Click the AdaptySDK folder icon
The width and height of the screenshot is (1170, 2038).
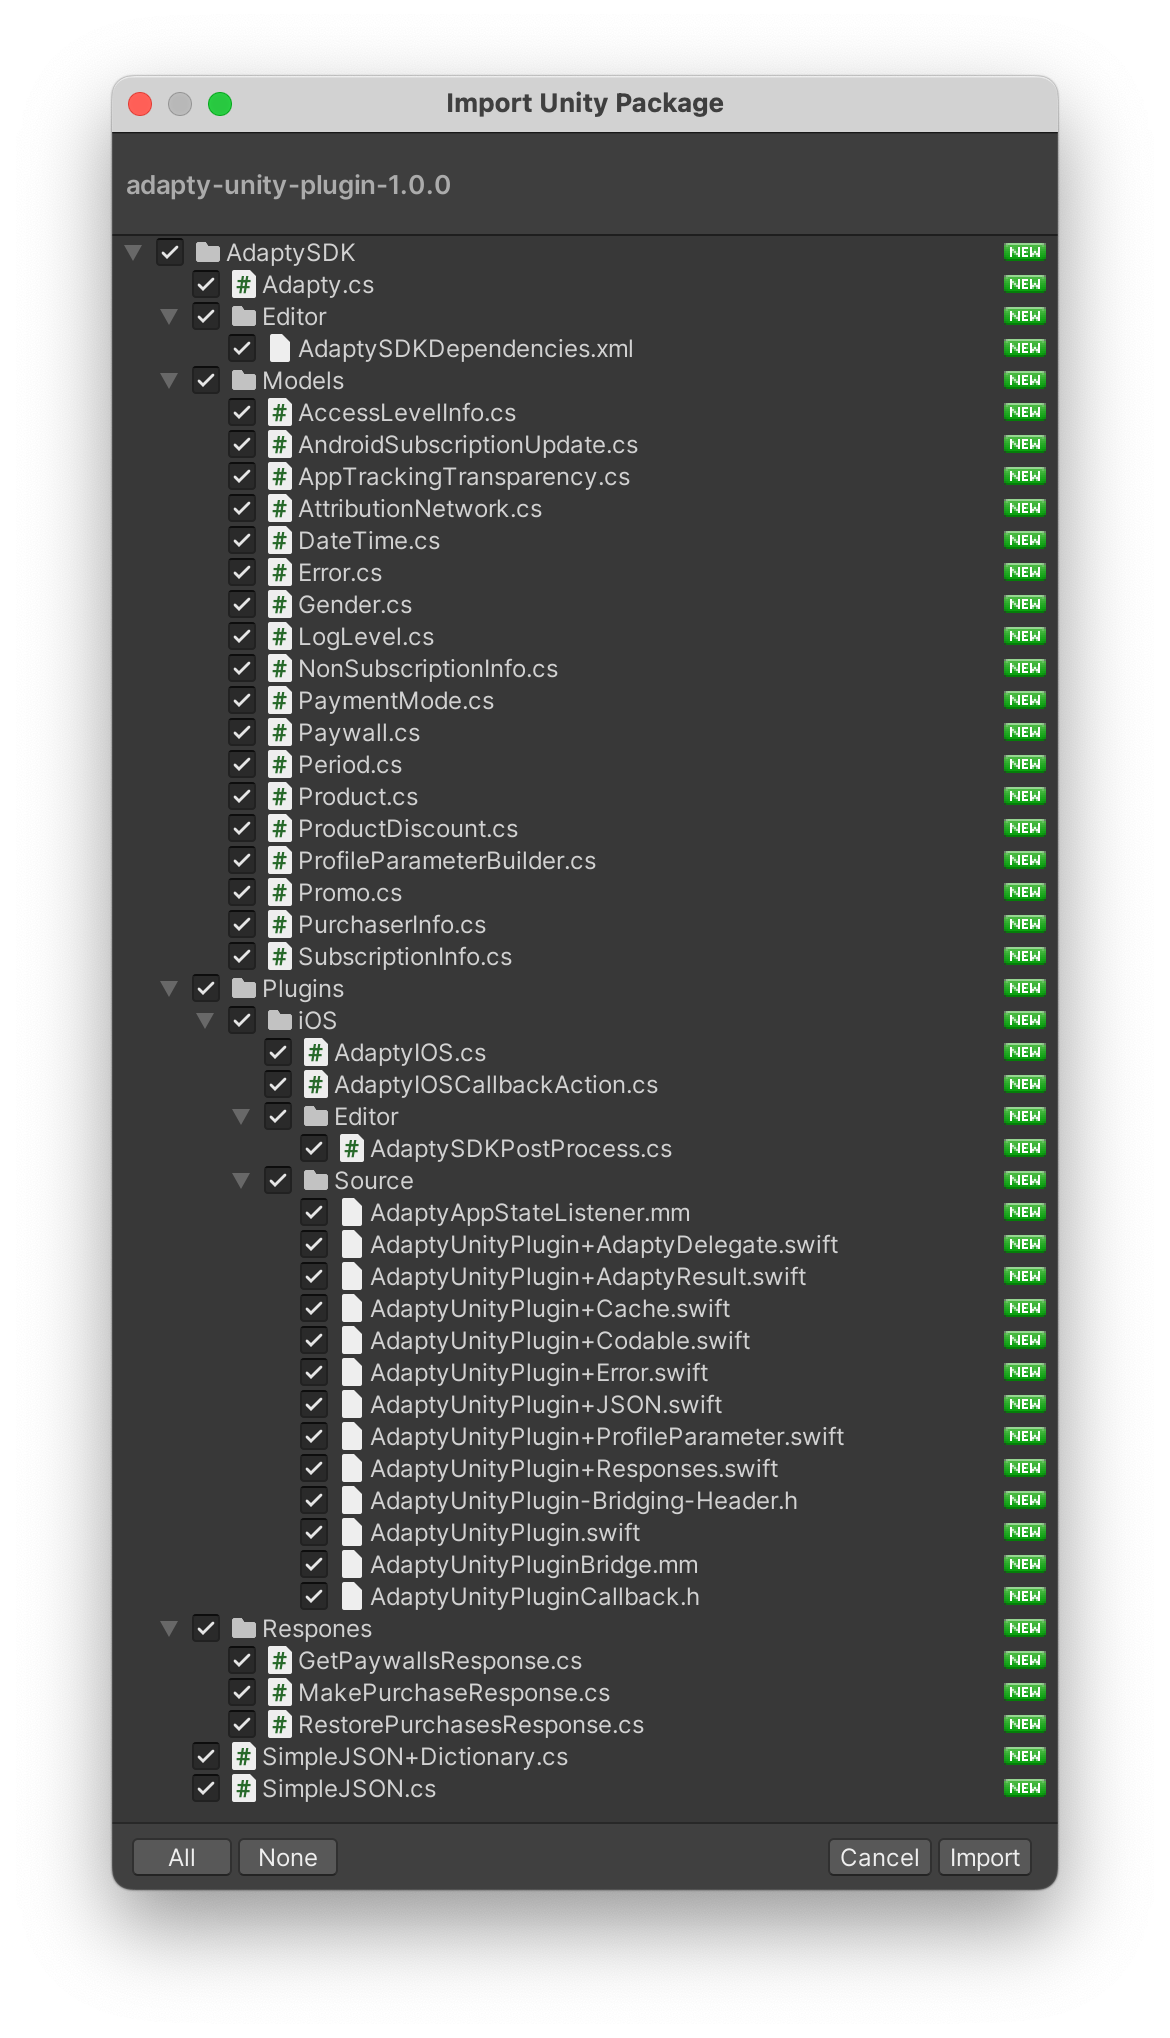click(207, 252)
